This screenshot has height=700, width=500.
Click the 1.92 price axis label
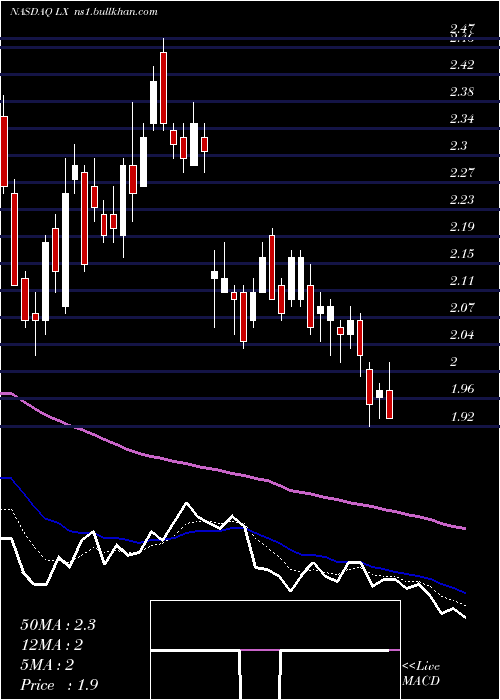462,417
